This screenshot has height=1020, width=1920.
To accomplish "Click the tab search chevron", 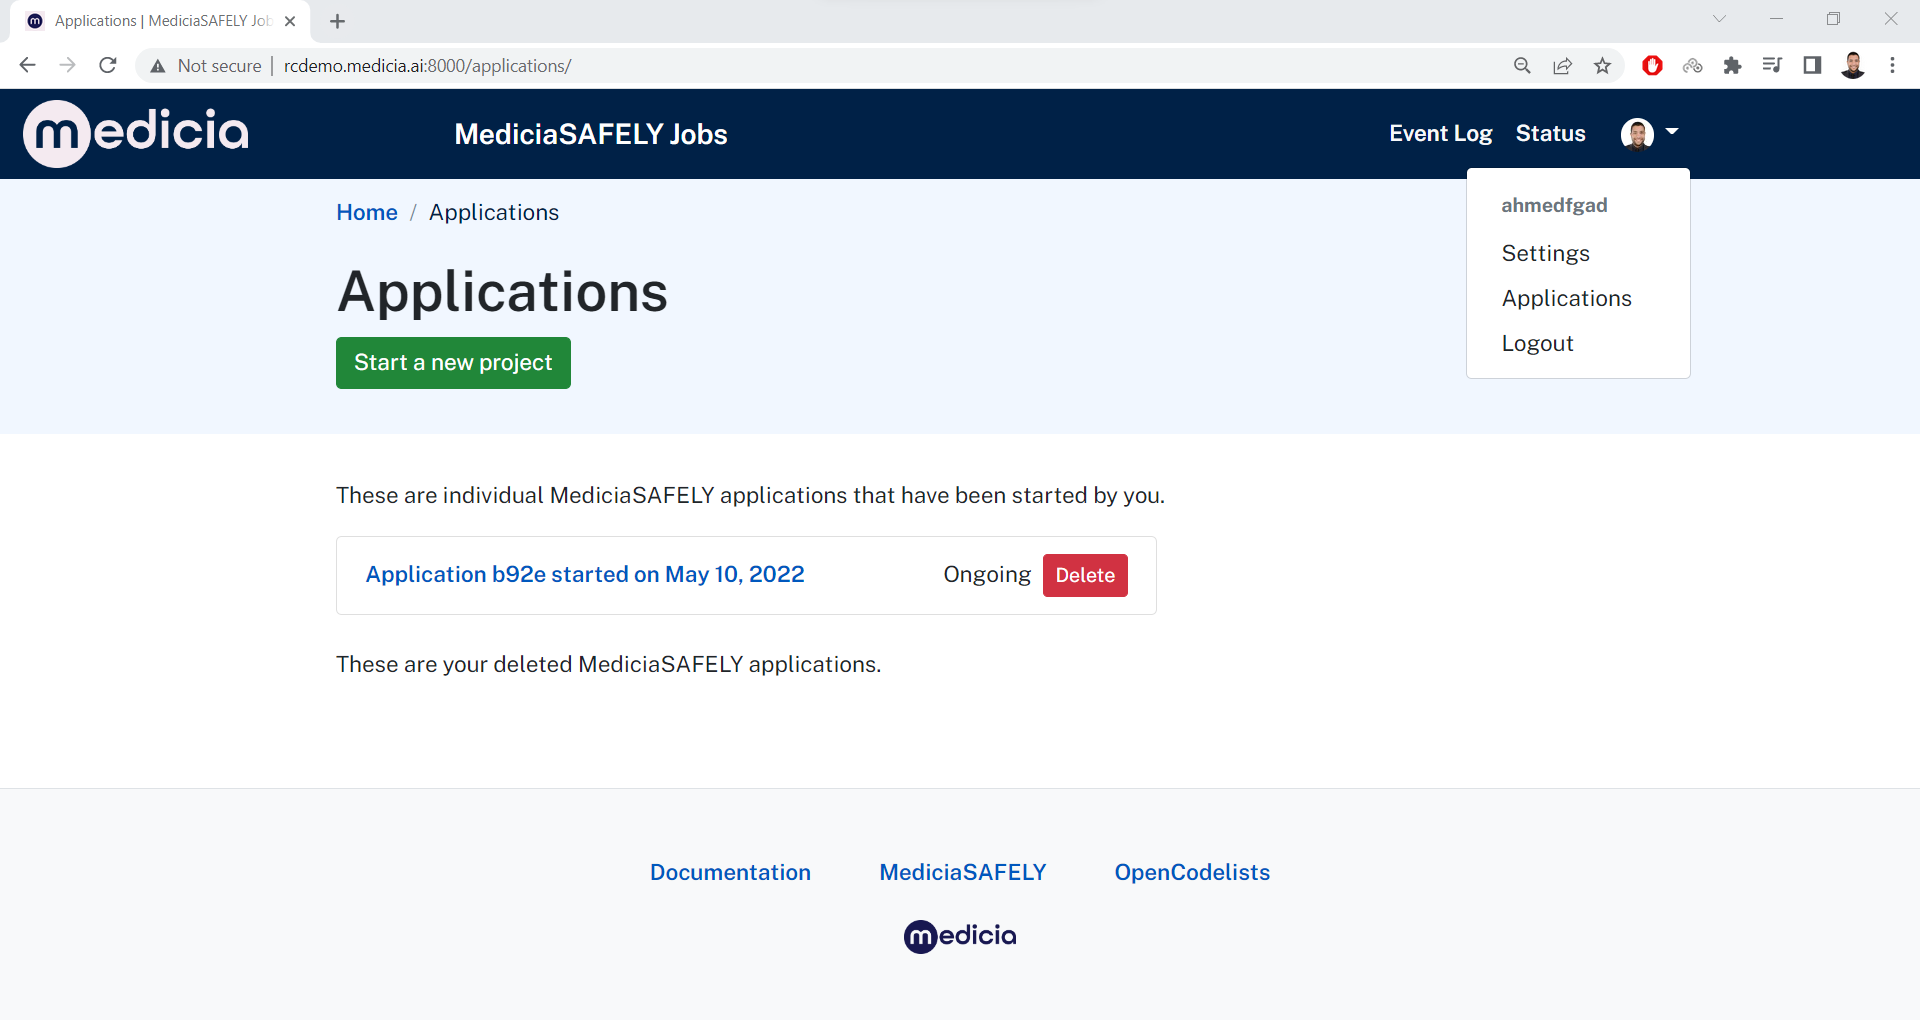I will (1719, 19).
